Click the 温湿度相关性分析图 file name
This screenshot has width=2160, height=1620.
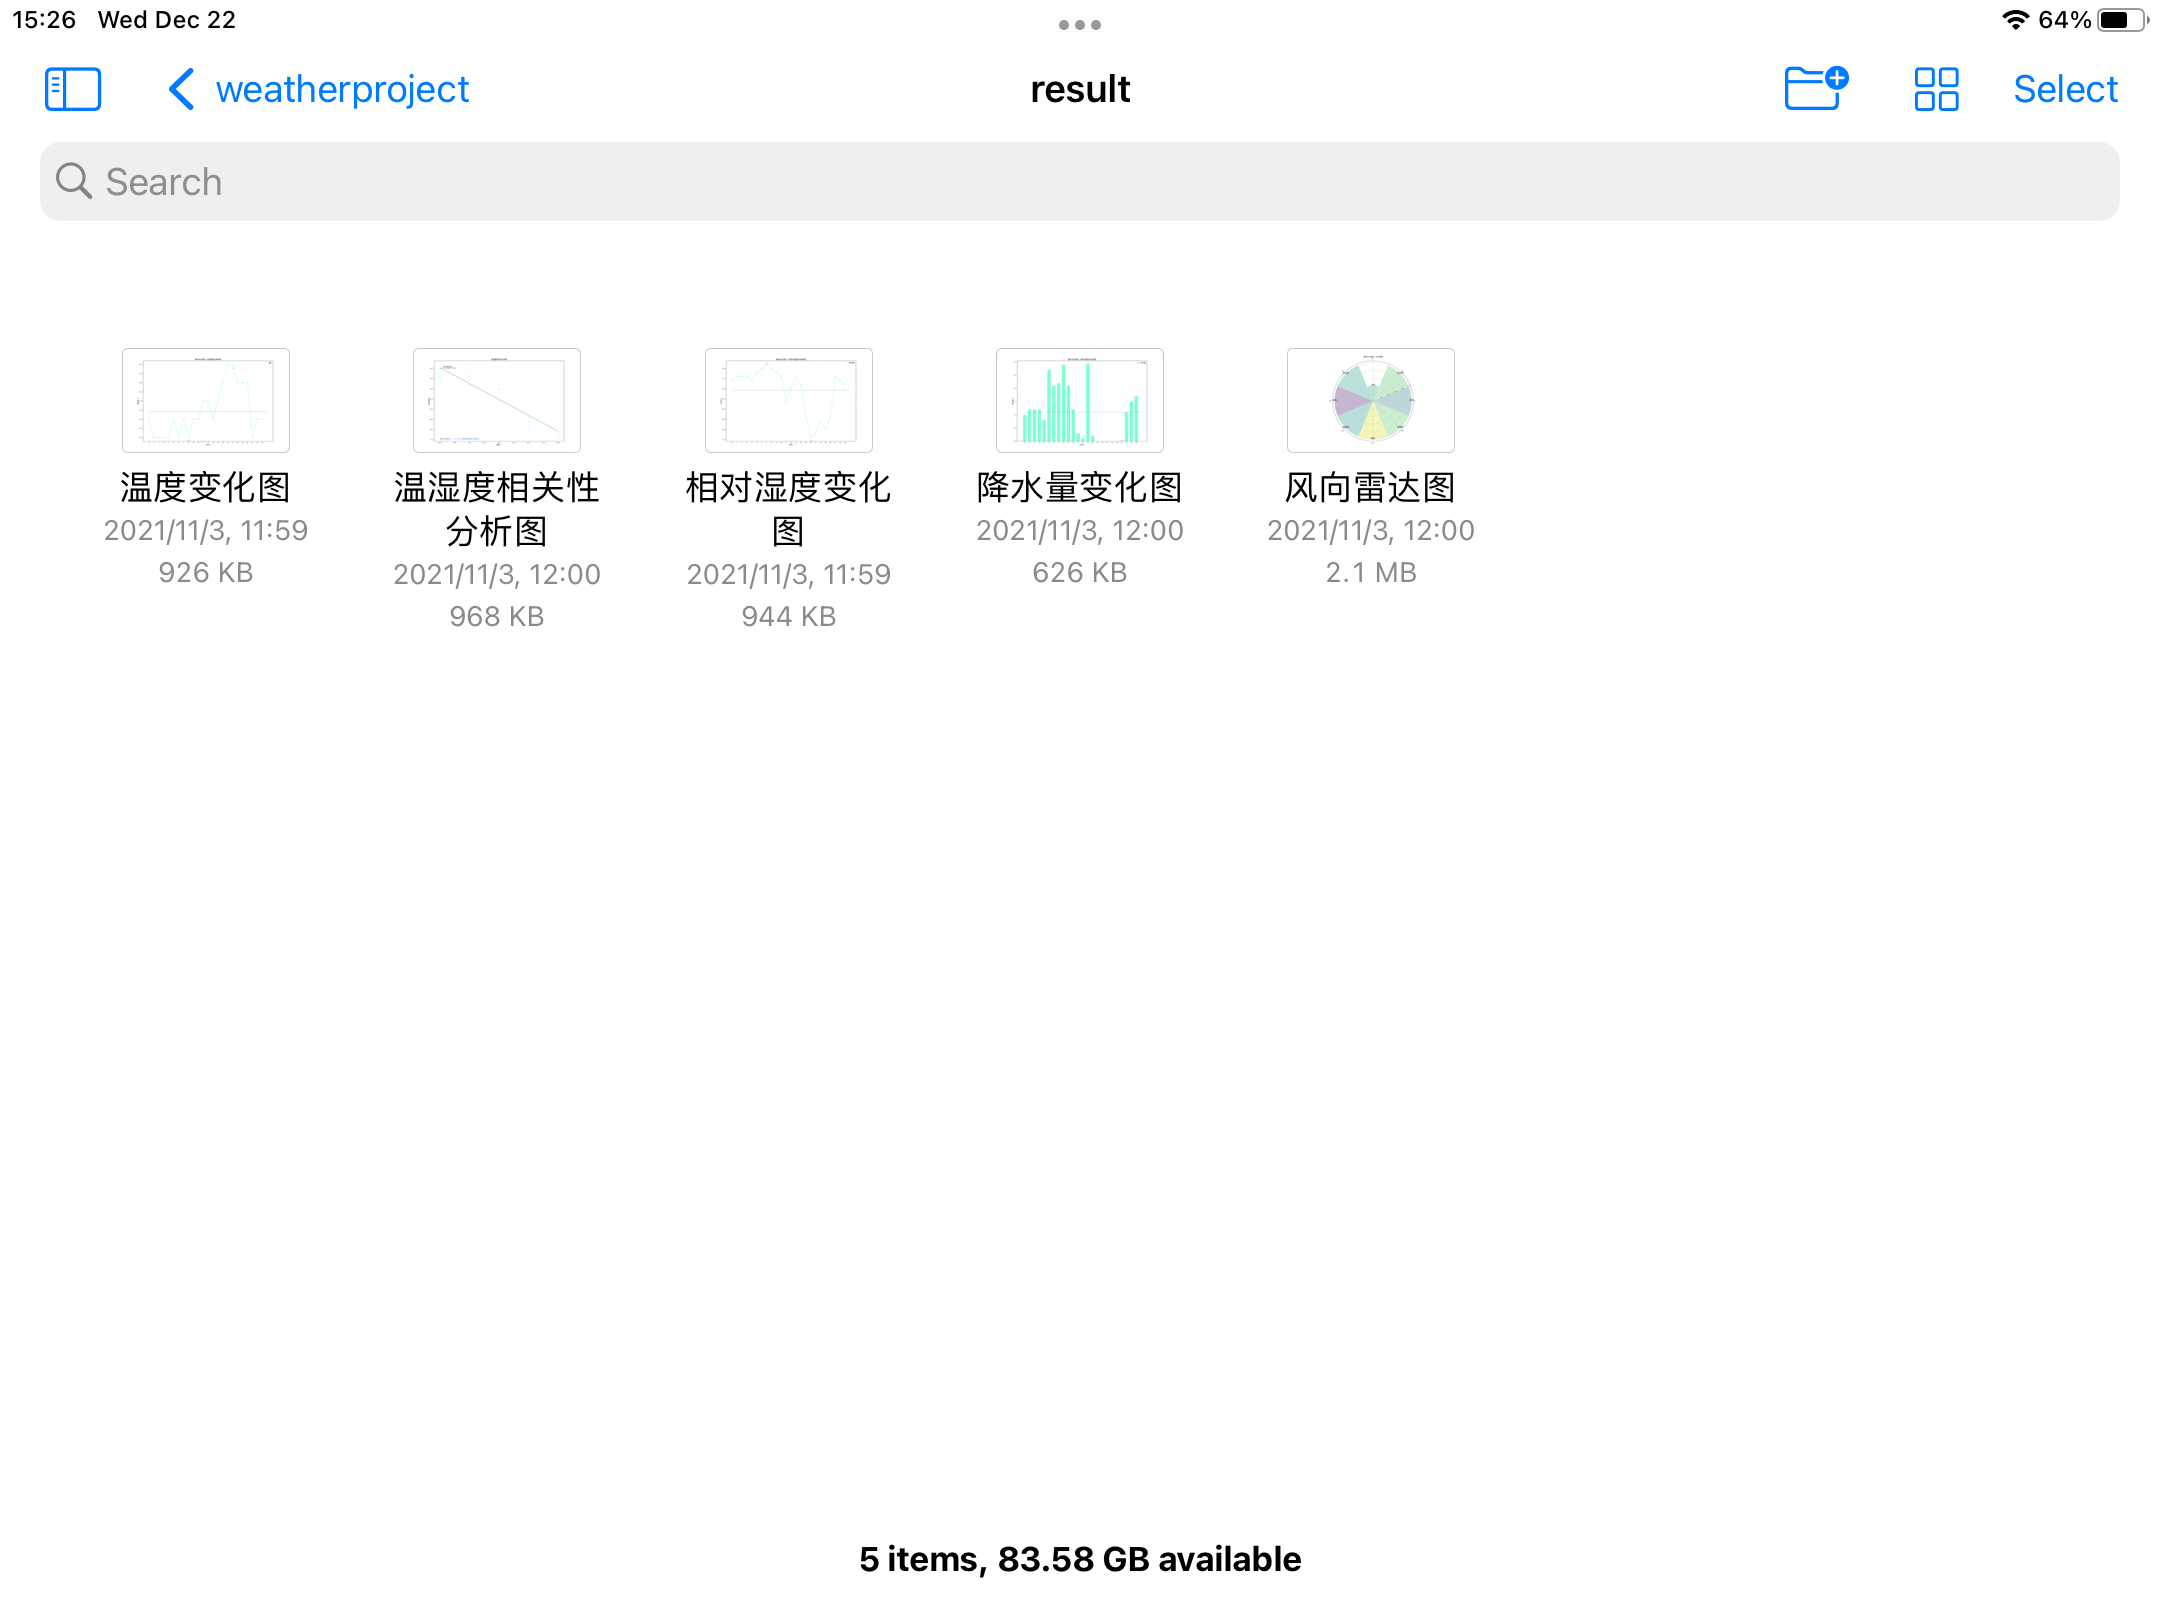coord(497,509)
